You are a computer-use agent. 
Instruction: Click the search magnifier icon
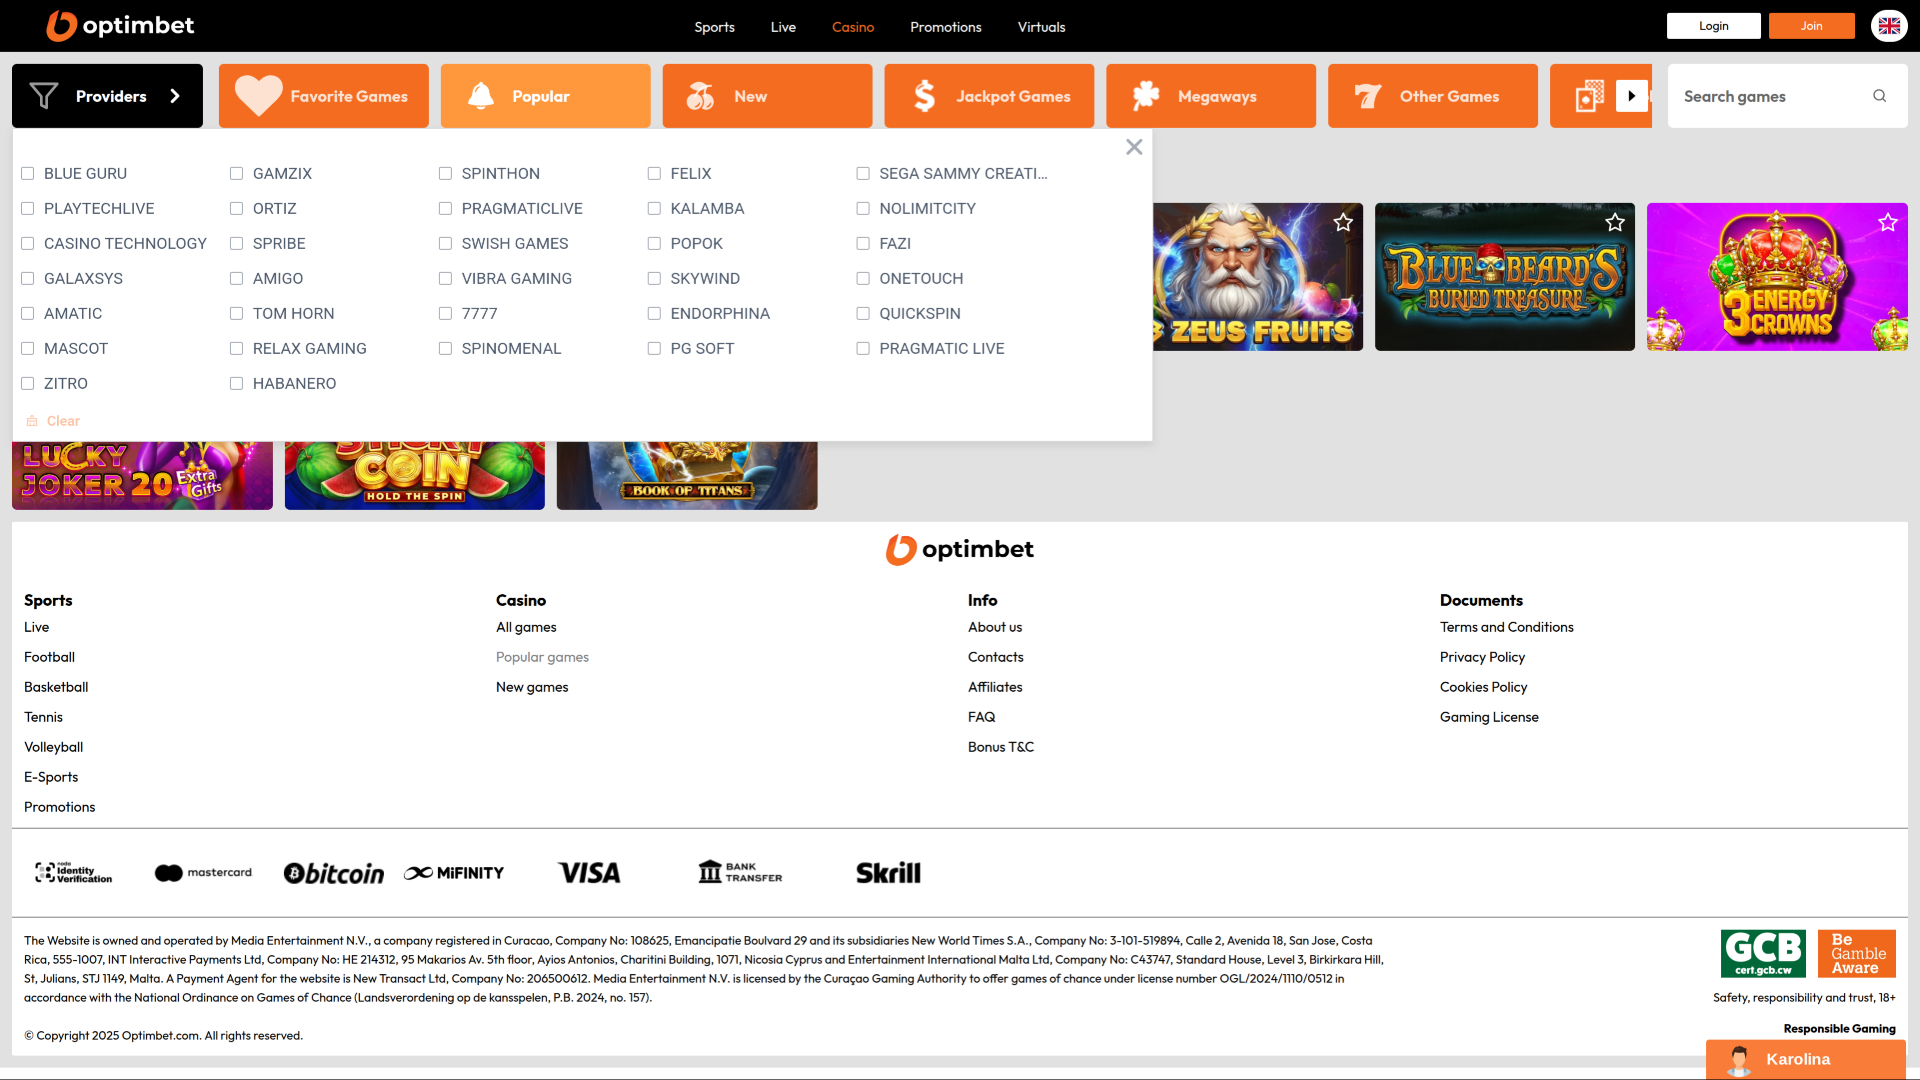tap(1880, 96)
